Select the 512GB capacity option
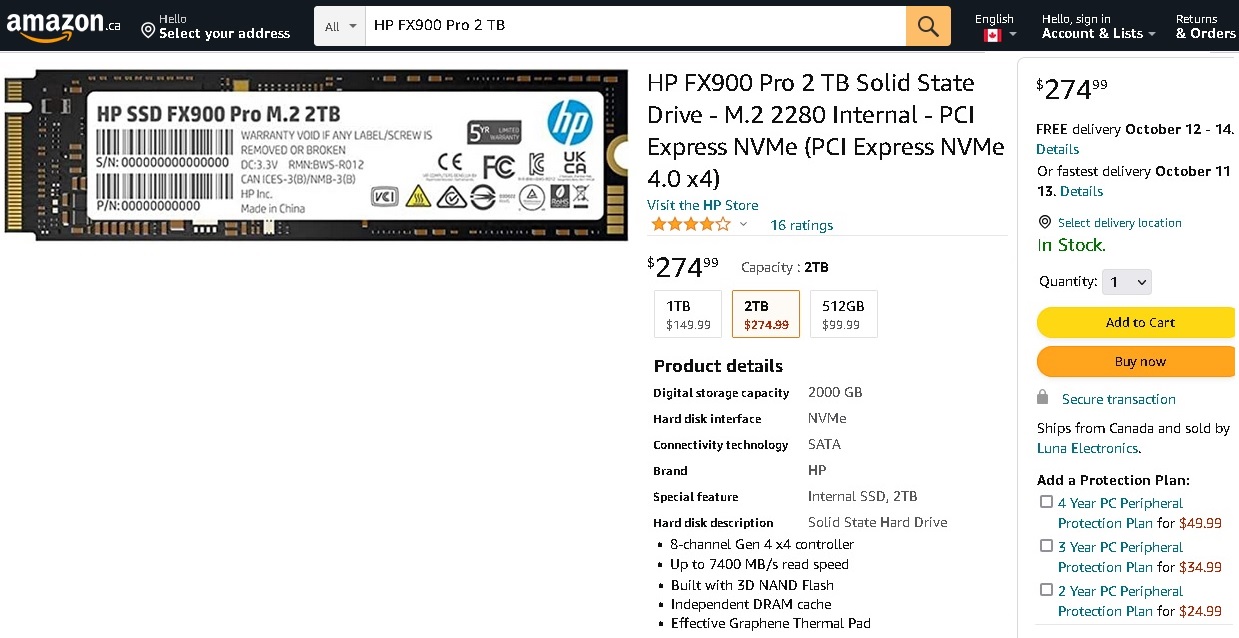 [843, 314]
